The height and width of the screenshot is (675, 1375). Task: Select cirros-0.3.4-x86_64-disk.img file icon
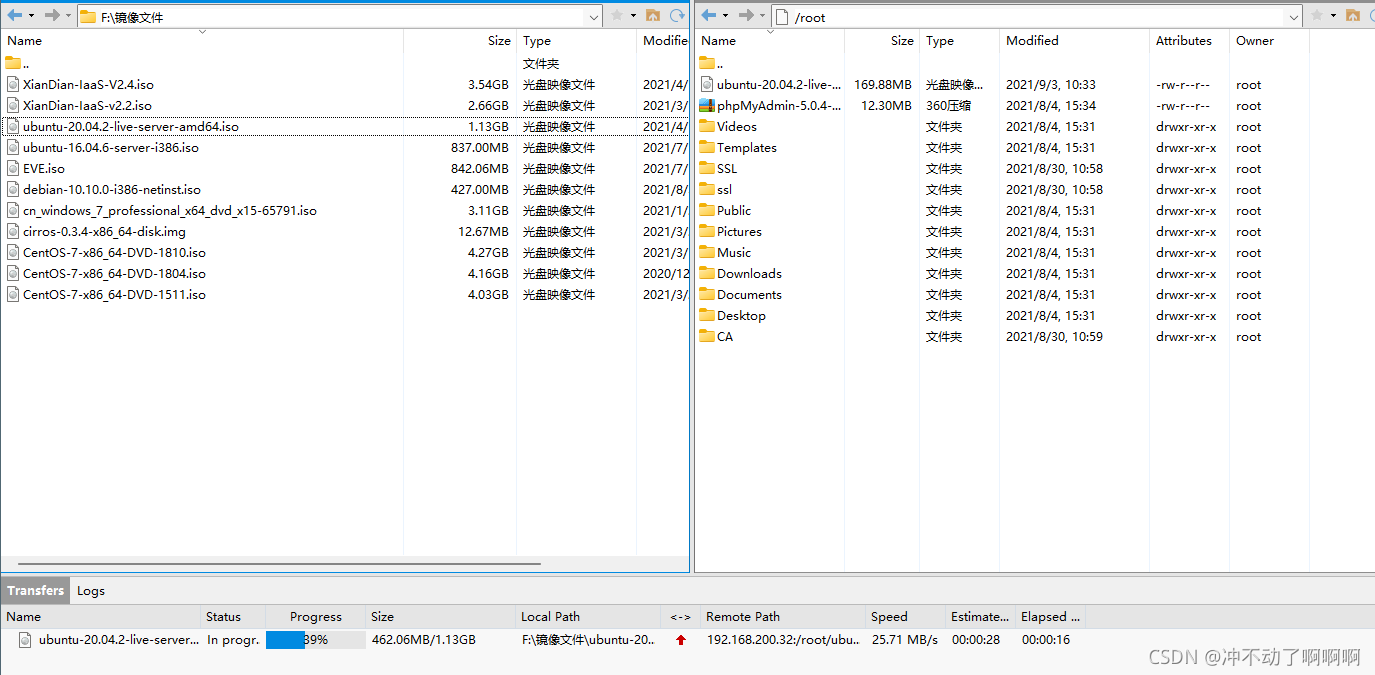tap(13, 232)
